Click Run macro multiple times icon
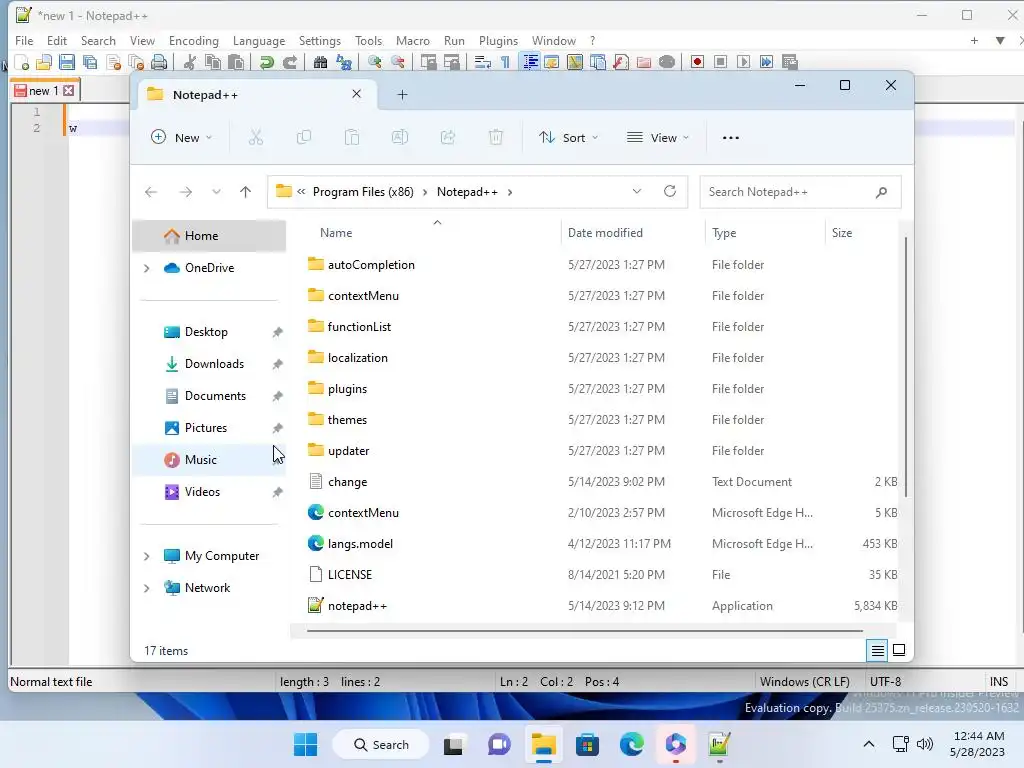Image resolution: width=1024 pixels, height=768 pixels. click(767, 62)
